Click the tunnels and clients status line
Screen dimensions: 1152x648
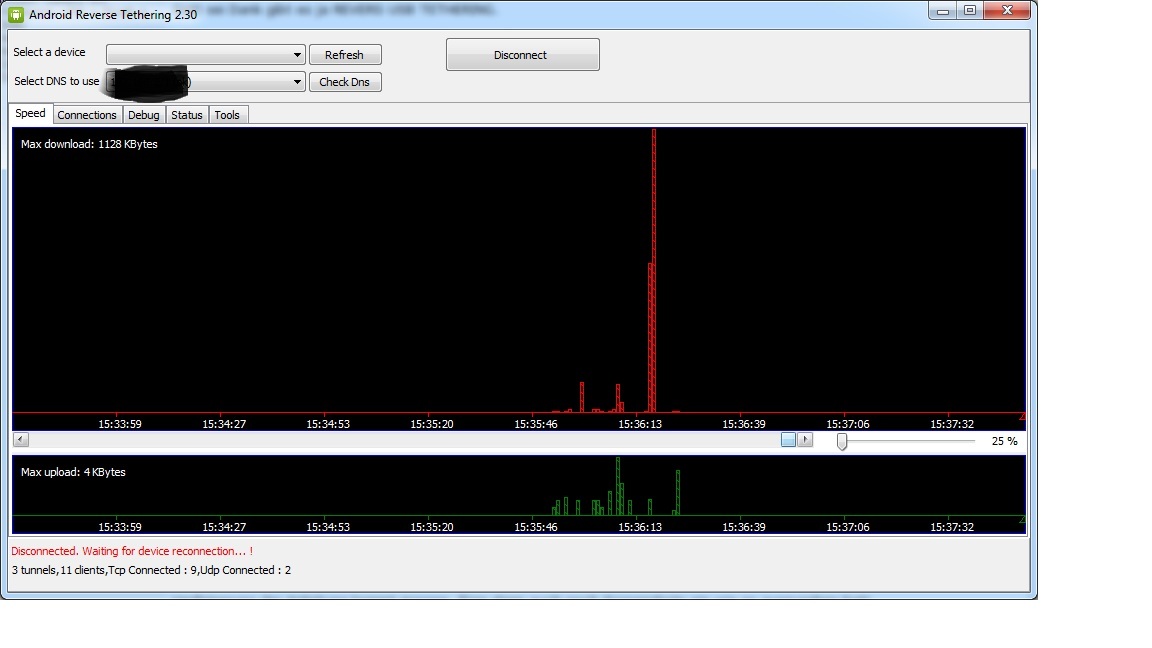point(151,570)
